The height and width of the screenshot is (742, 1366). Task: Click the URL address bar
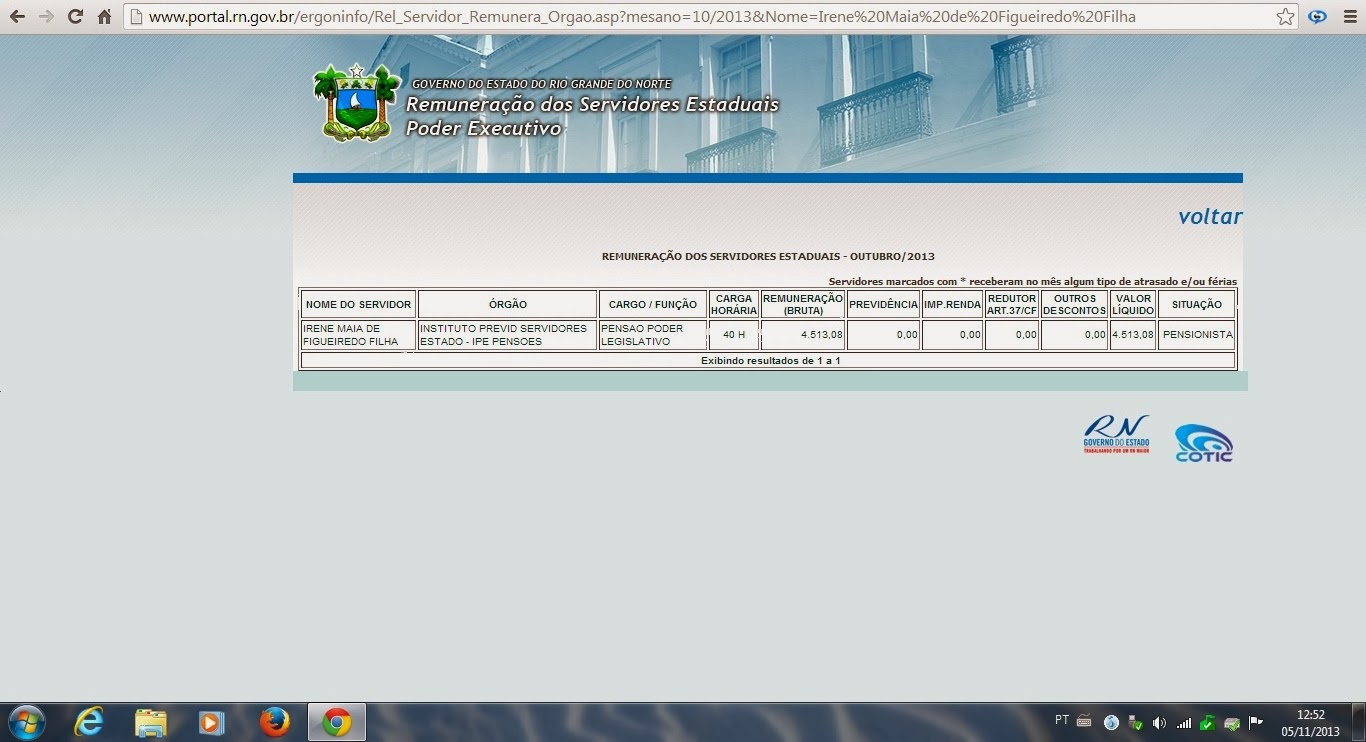(x=700, y=17)
